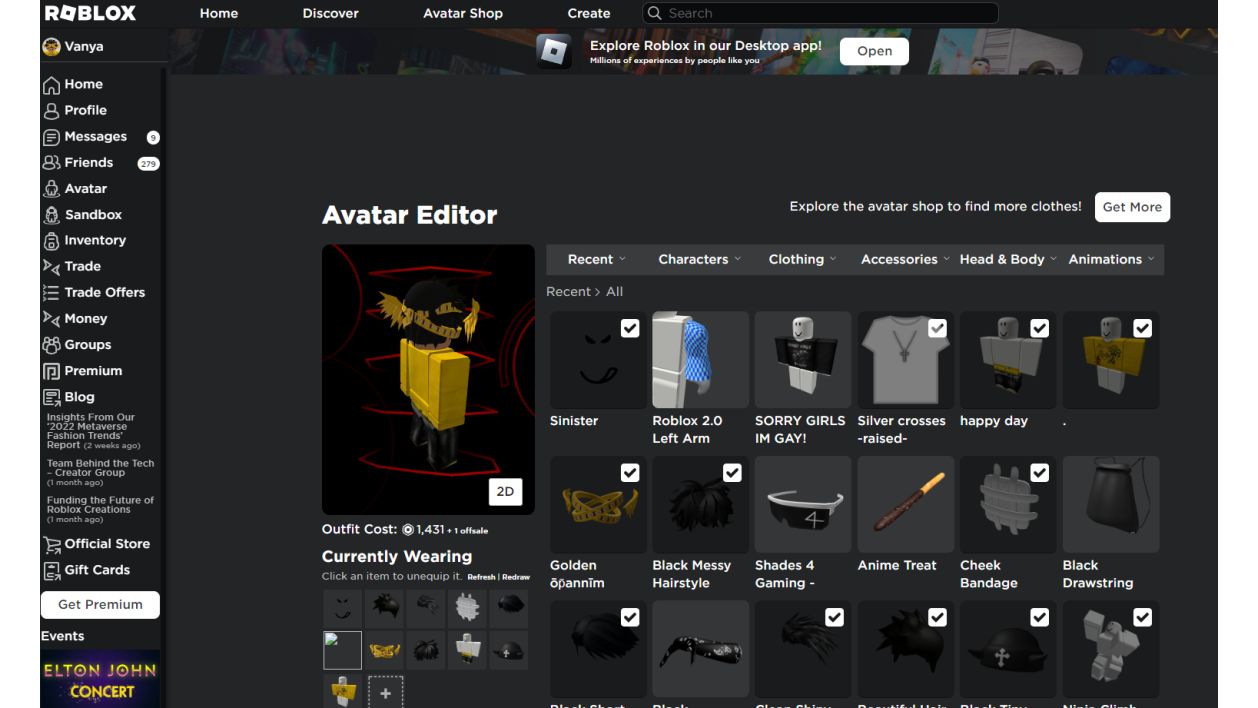This screenshot has width=1258, height=708.
Task: Click the Robux outfit cost icon
Action: pos(408,530)
